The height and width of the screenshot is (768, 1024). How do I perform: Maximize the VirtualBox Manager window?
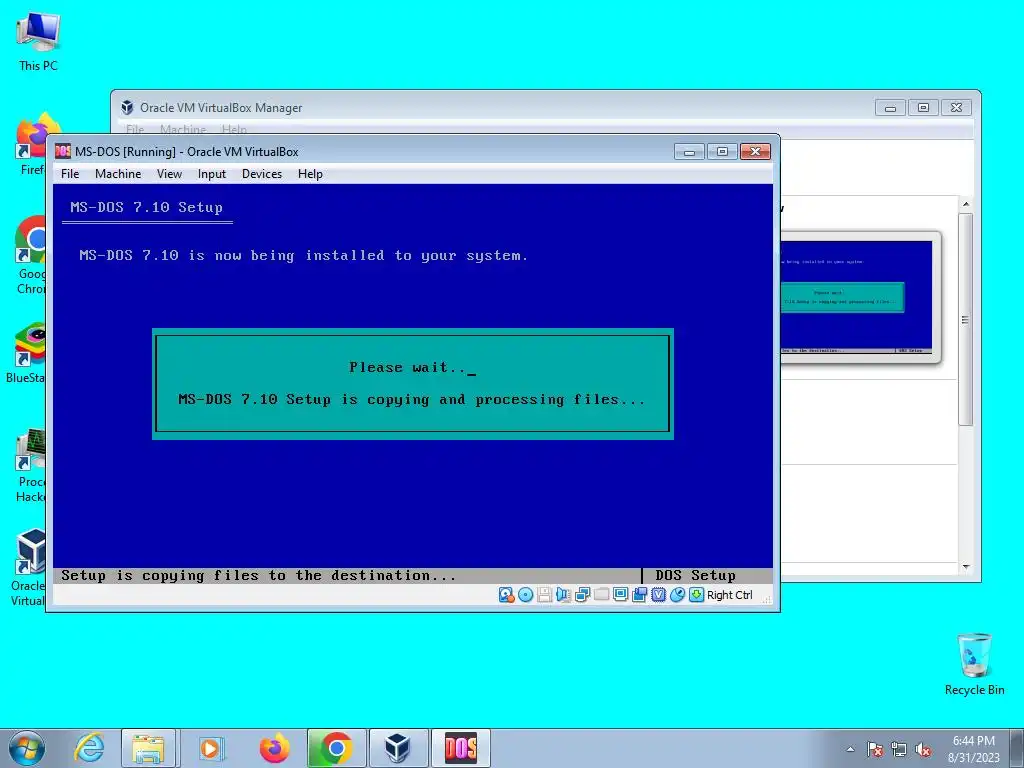[x=923, y=108]
